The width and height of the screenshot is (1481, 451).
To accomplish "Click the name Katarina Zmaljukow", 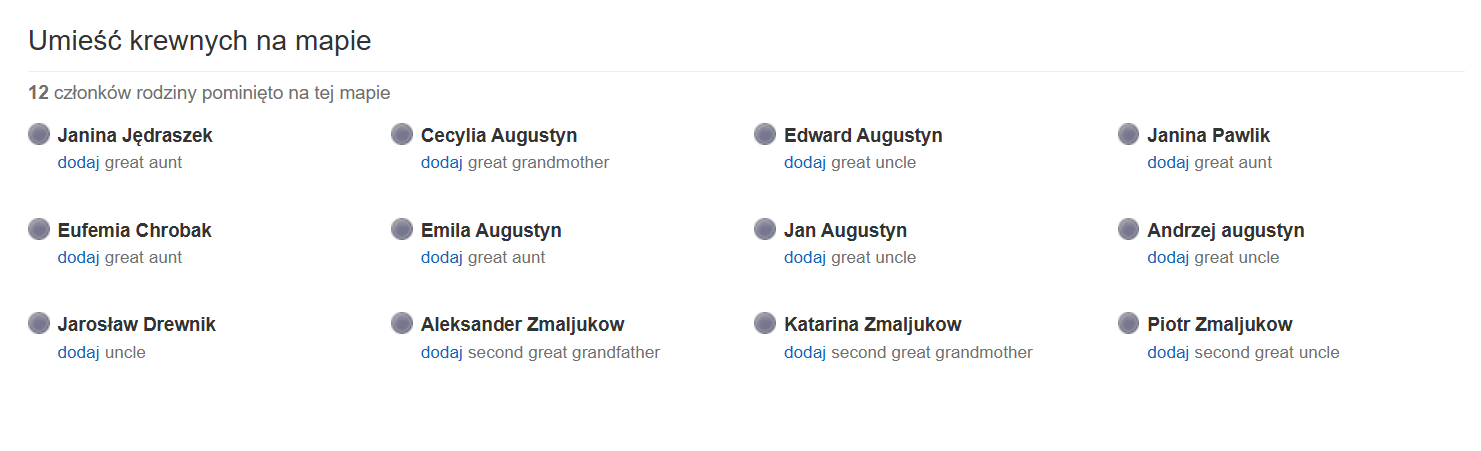I will (x=872, y=324).
